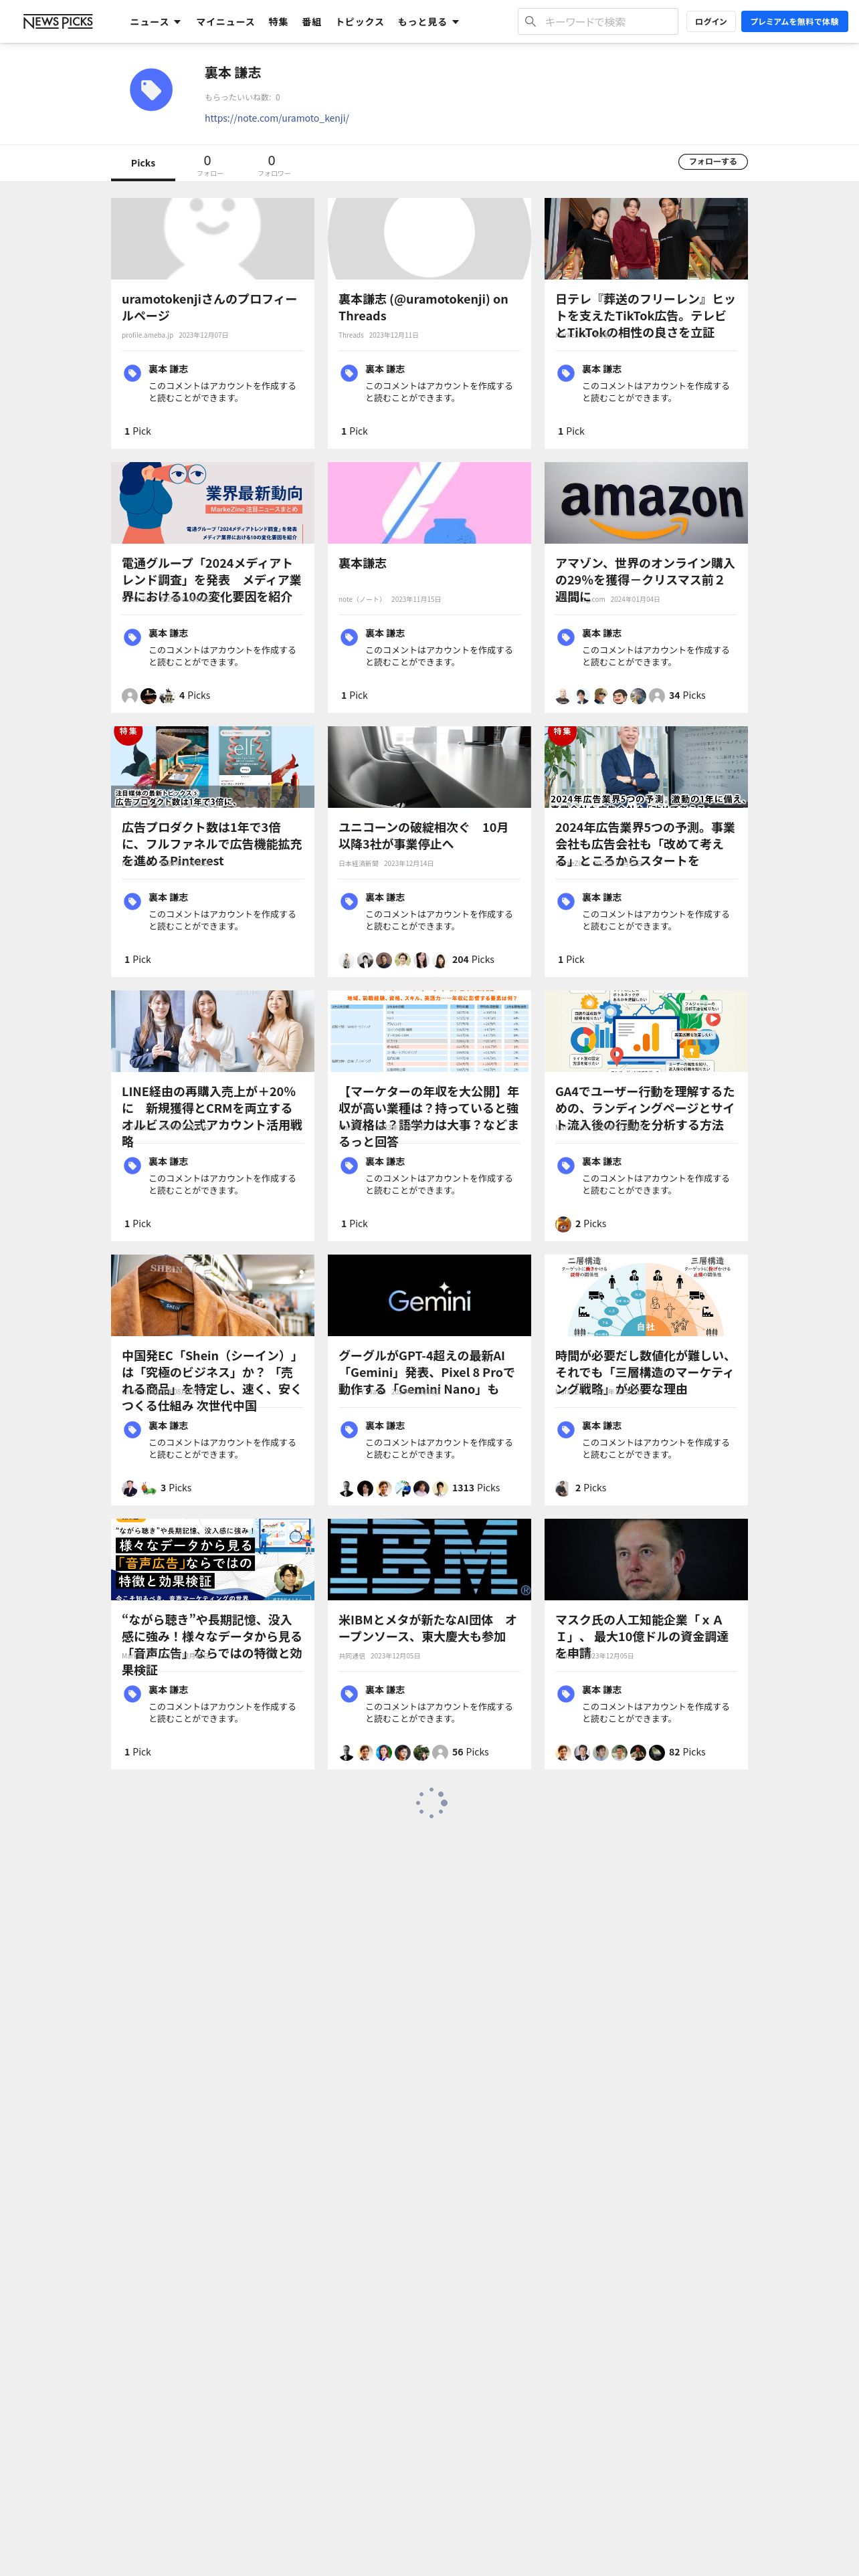859x2576 pixels.
Task: Open the 番組 menu item
Action: tap(312, 21)
